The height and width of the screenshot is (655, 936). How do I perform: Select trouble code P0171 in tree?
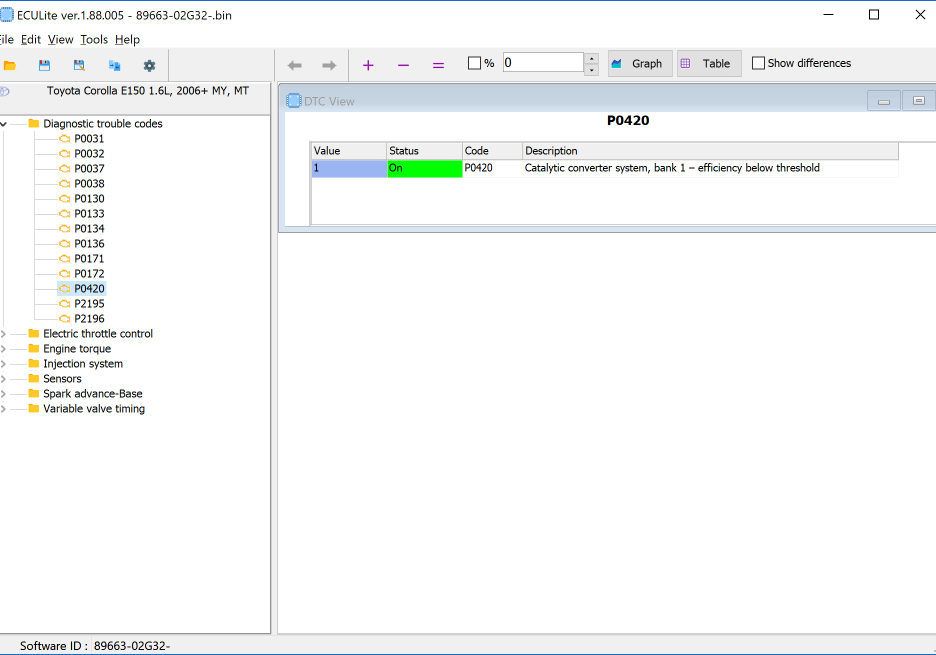click(x=89, y=259)
